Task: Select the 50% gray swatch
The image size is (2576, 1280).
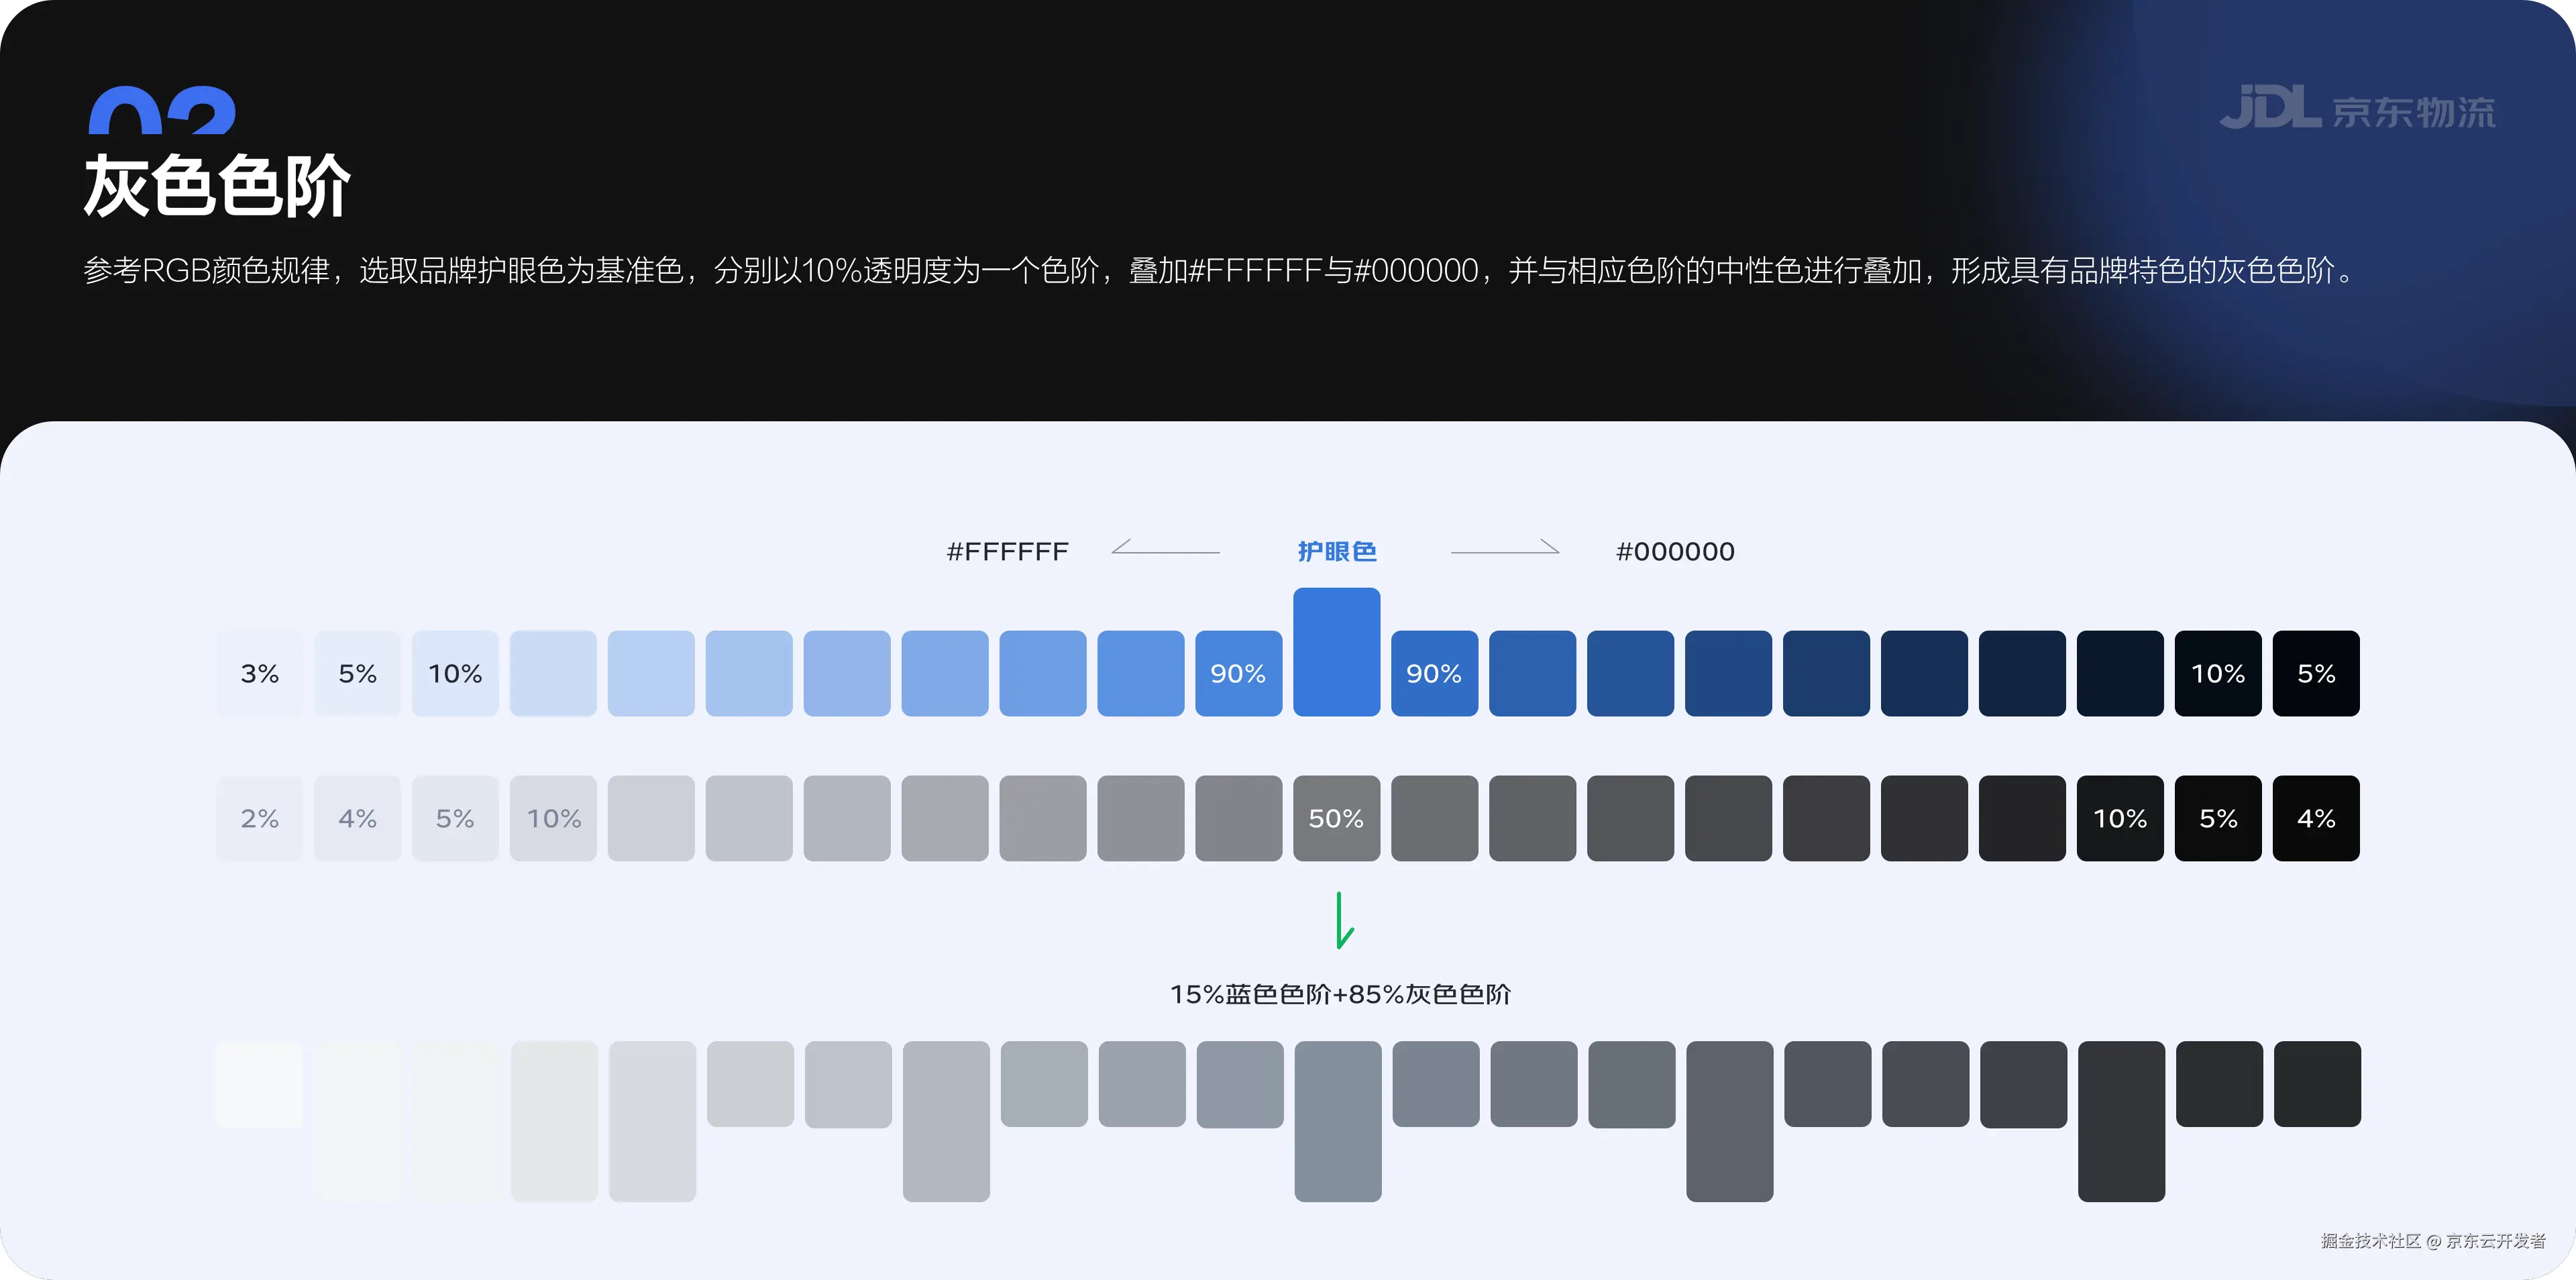Action: coord(1336,818)
